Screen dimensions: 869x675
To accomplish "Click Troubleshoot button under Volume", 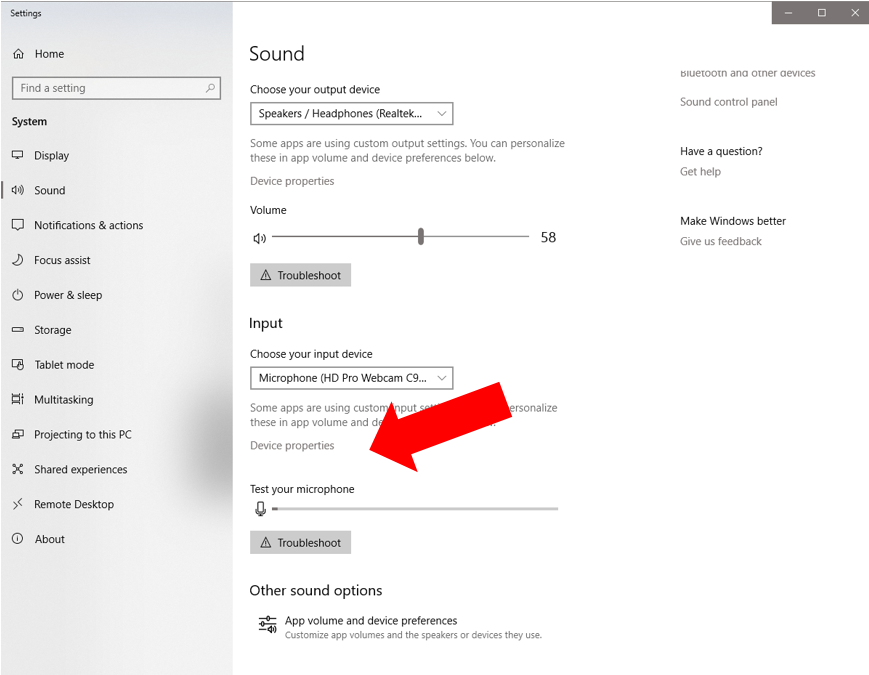I will coord(300,275).
